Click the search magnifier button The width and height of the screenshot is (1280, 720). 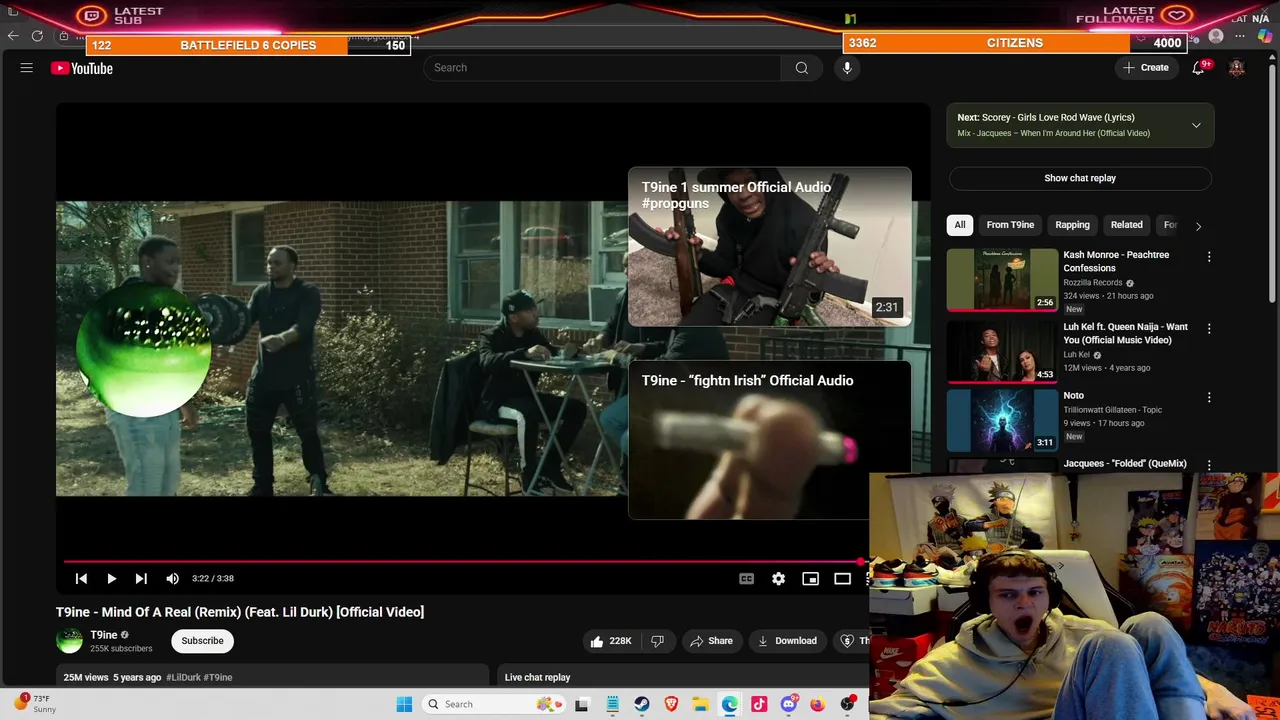(801, 68)
